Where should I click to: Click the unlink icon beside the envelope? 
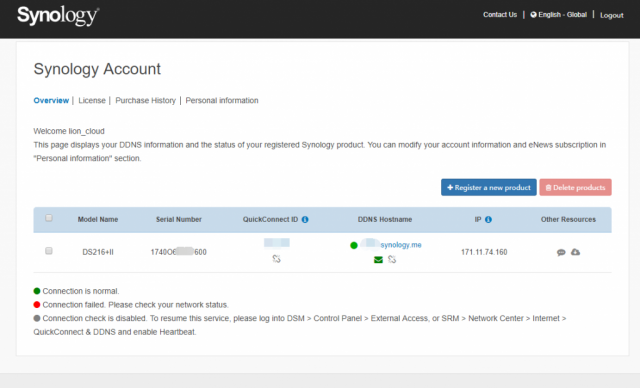pyautogui.click(x=392, y=259)
